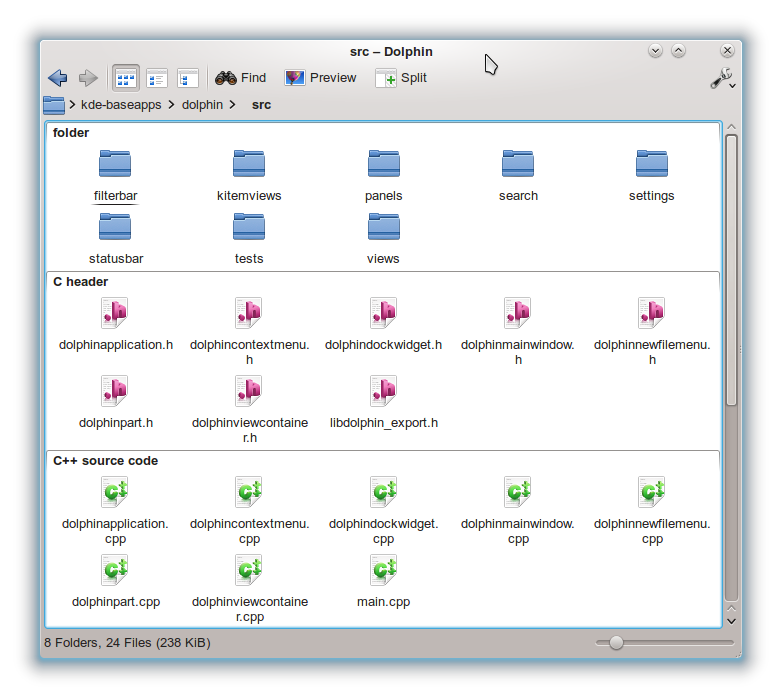
Task: Click the breadcrumb root folder icon
Action: [x=54, y=105]
